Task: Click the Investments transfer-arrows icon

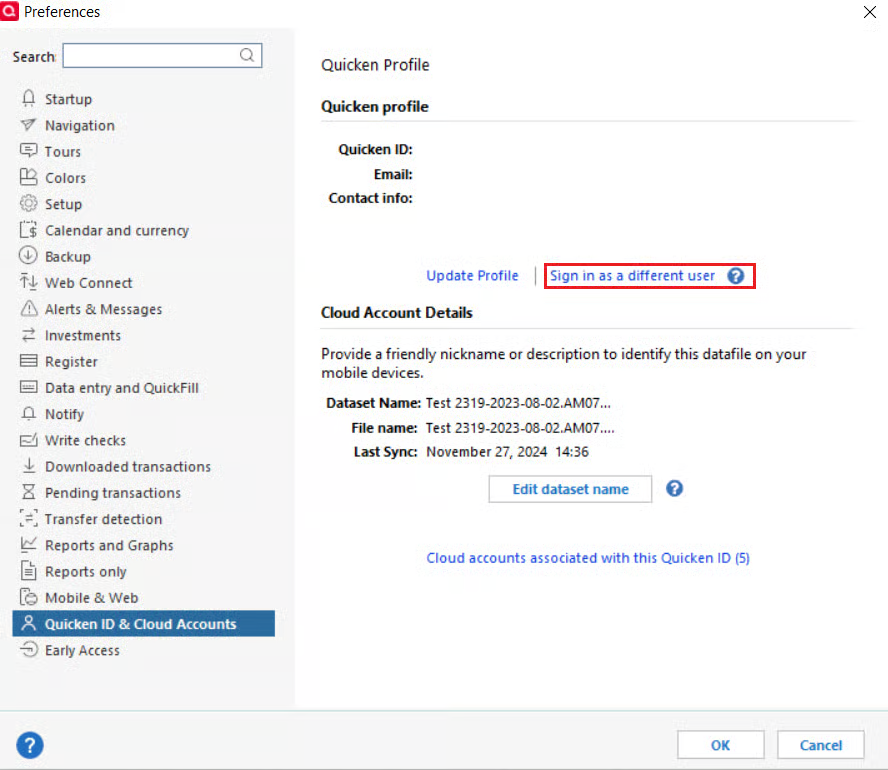Action: [28, 335]
